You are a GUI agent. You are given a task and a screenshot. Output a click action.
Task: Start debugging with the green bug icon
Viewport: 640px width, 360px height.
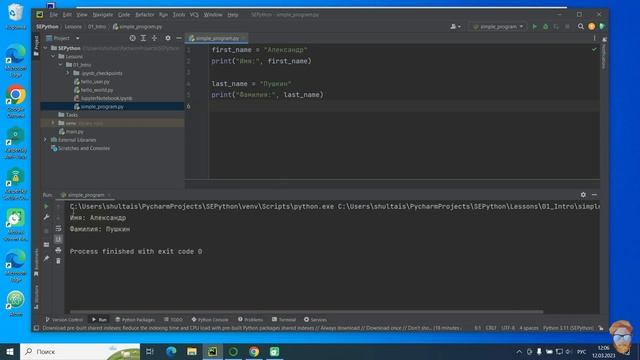tap(546, 27)
